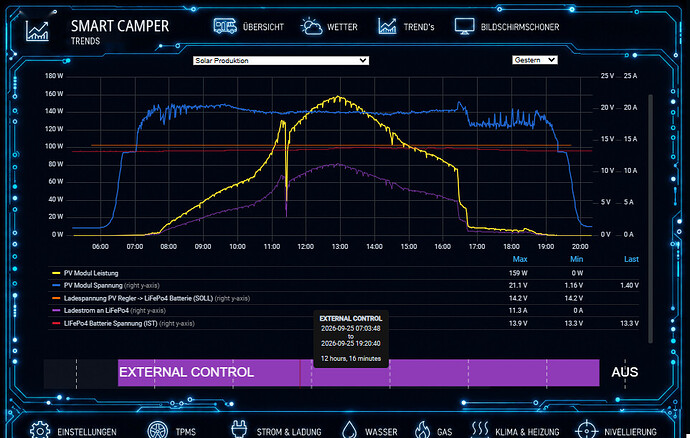The width and height of the screenshot is (690, 438).
Task: Open WASSER label in bottom bar
Action: tap(381, 432)
